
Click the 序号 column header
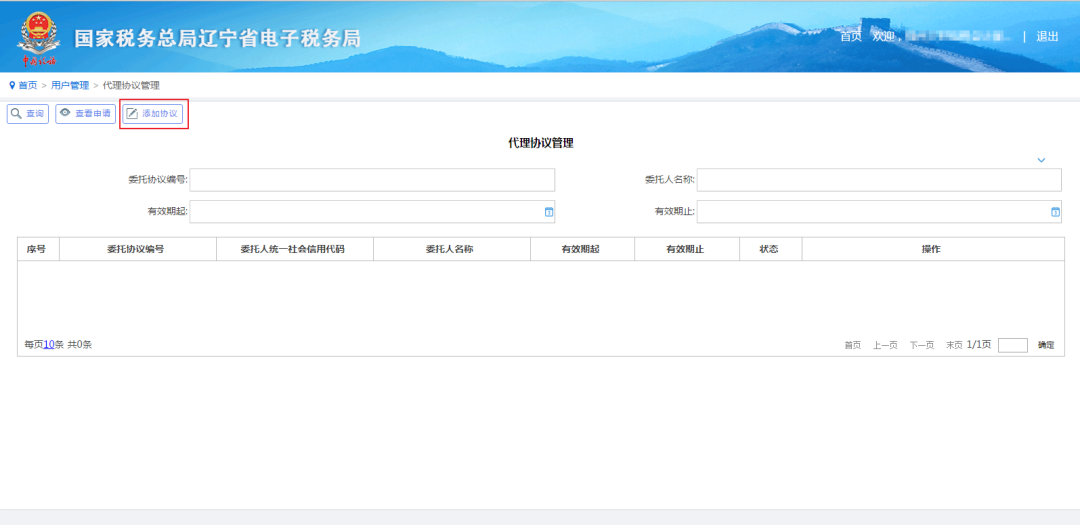37,249
